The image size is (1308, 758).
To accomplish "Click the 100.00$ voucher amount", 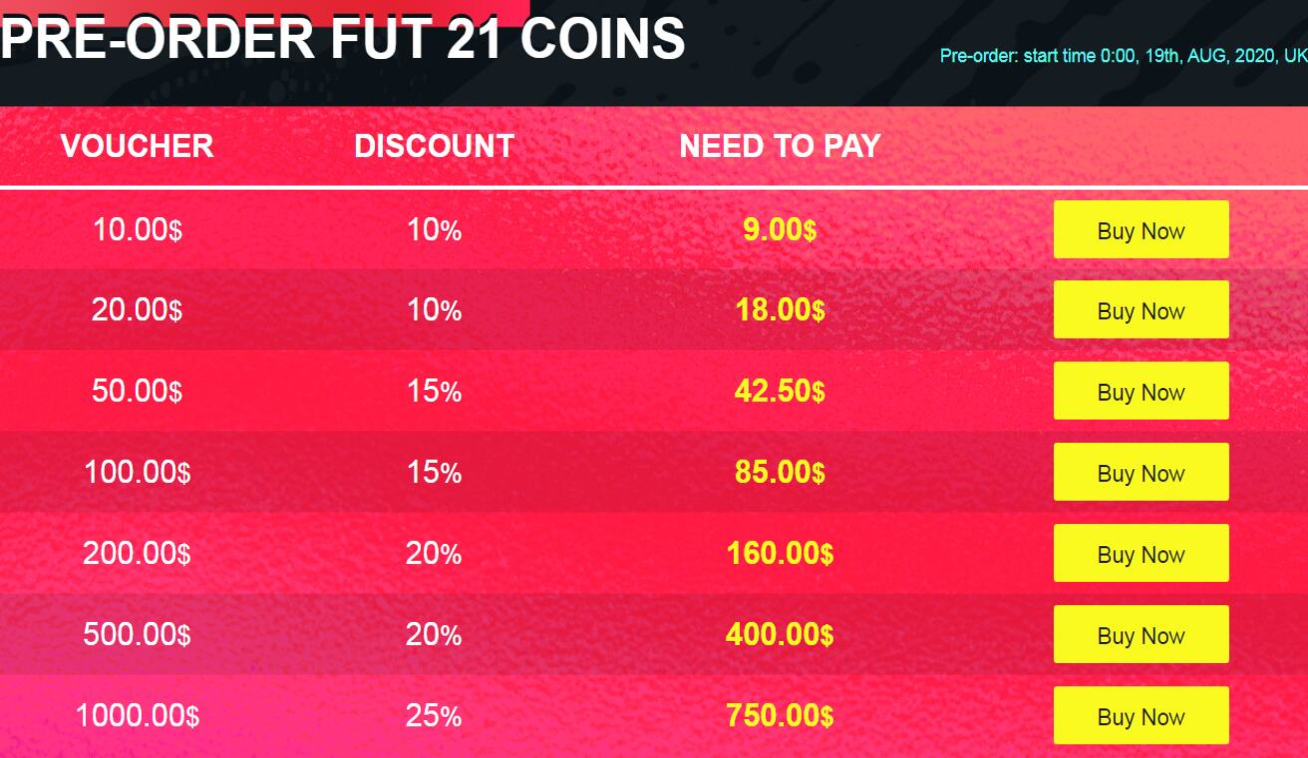I will 137,472.
